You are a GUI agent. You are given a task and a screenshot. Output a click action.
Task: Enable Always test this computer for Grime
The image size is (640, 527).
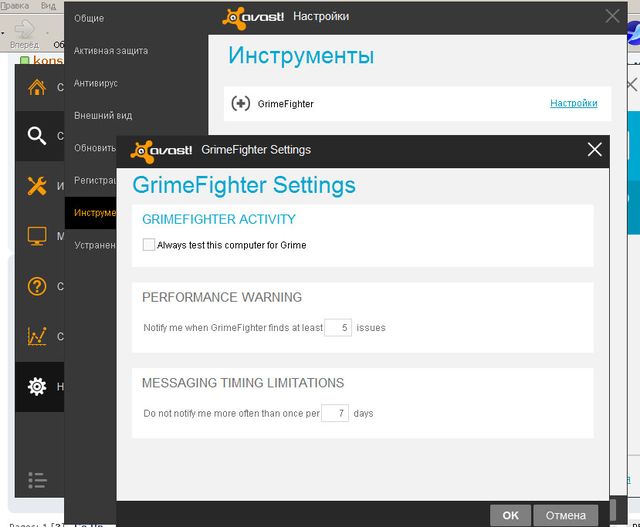pyautogui.click(x=149, y=245)
